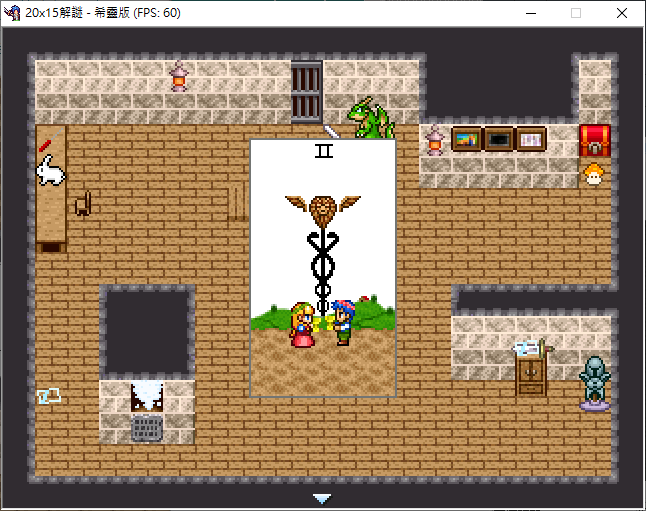The width and height of the screenshot is (646, 511).
Task: Click the gray knight statue
Action: pos(595,383)
